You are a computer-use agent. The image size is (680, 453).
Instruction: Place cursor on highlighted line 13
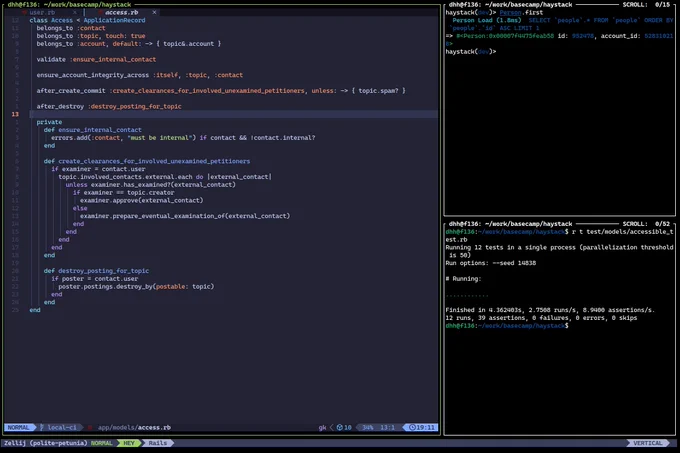[x=233, y=114]
